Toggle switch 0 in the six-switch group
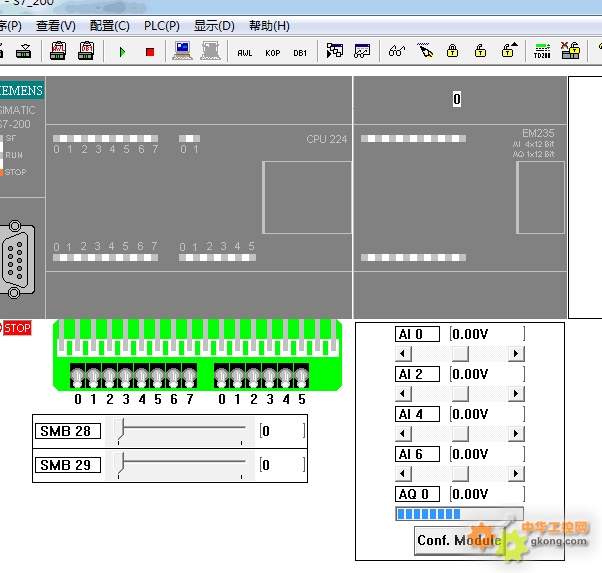602x573 pixels. tap(222, 376)
